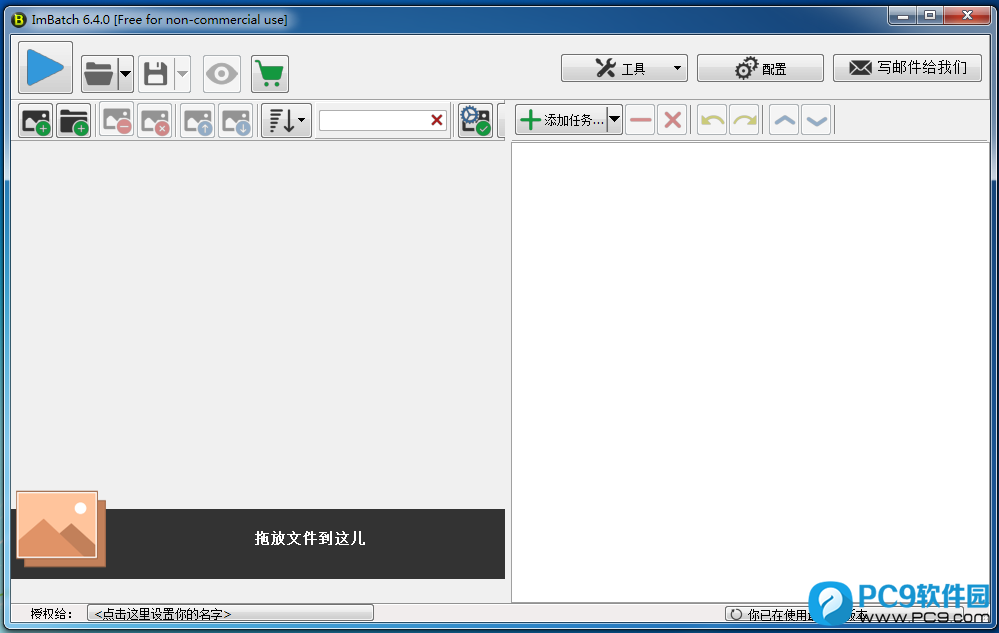This screenshot has height=633, width=999.
Task: Open a saved task list with folder icon
Action: coord(99,74)
